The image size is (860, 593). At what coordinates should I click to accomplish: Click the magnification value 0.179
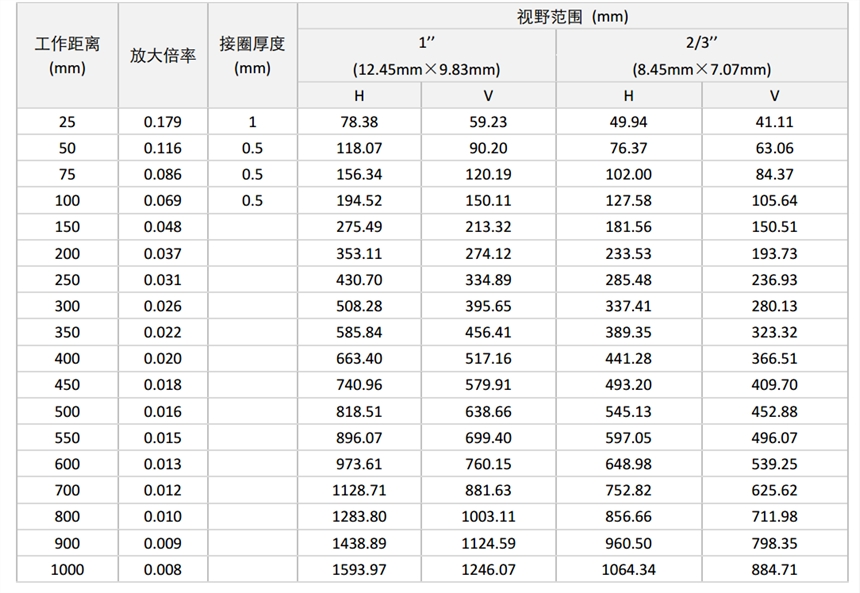click(x=163, y=122)
